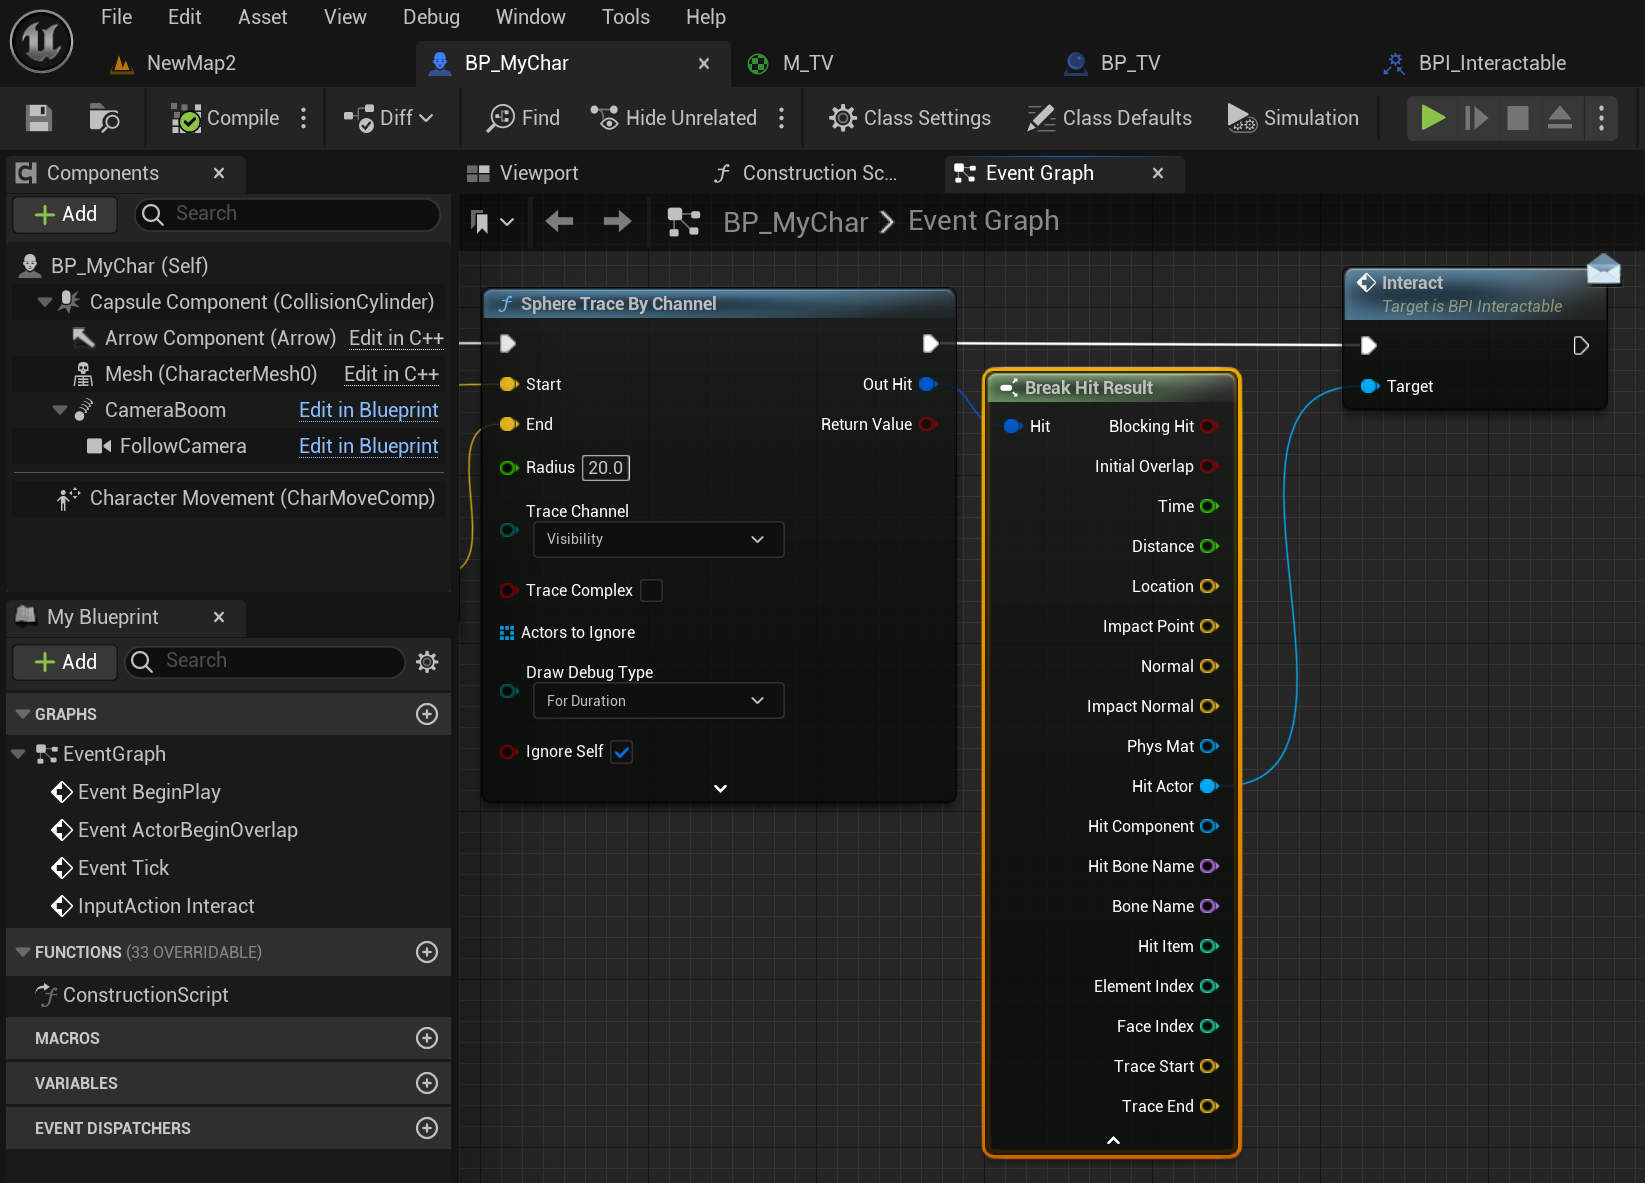The width and height of the screenshot is (1645, 1183).
Task: Collapse Sphere Trace node advanced pins
Action: 720,788
